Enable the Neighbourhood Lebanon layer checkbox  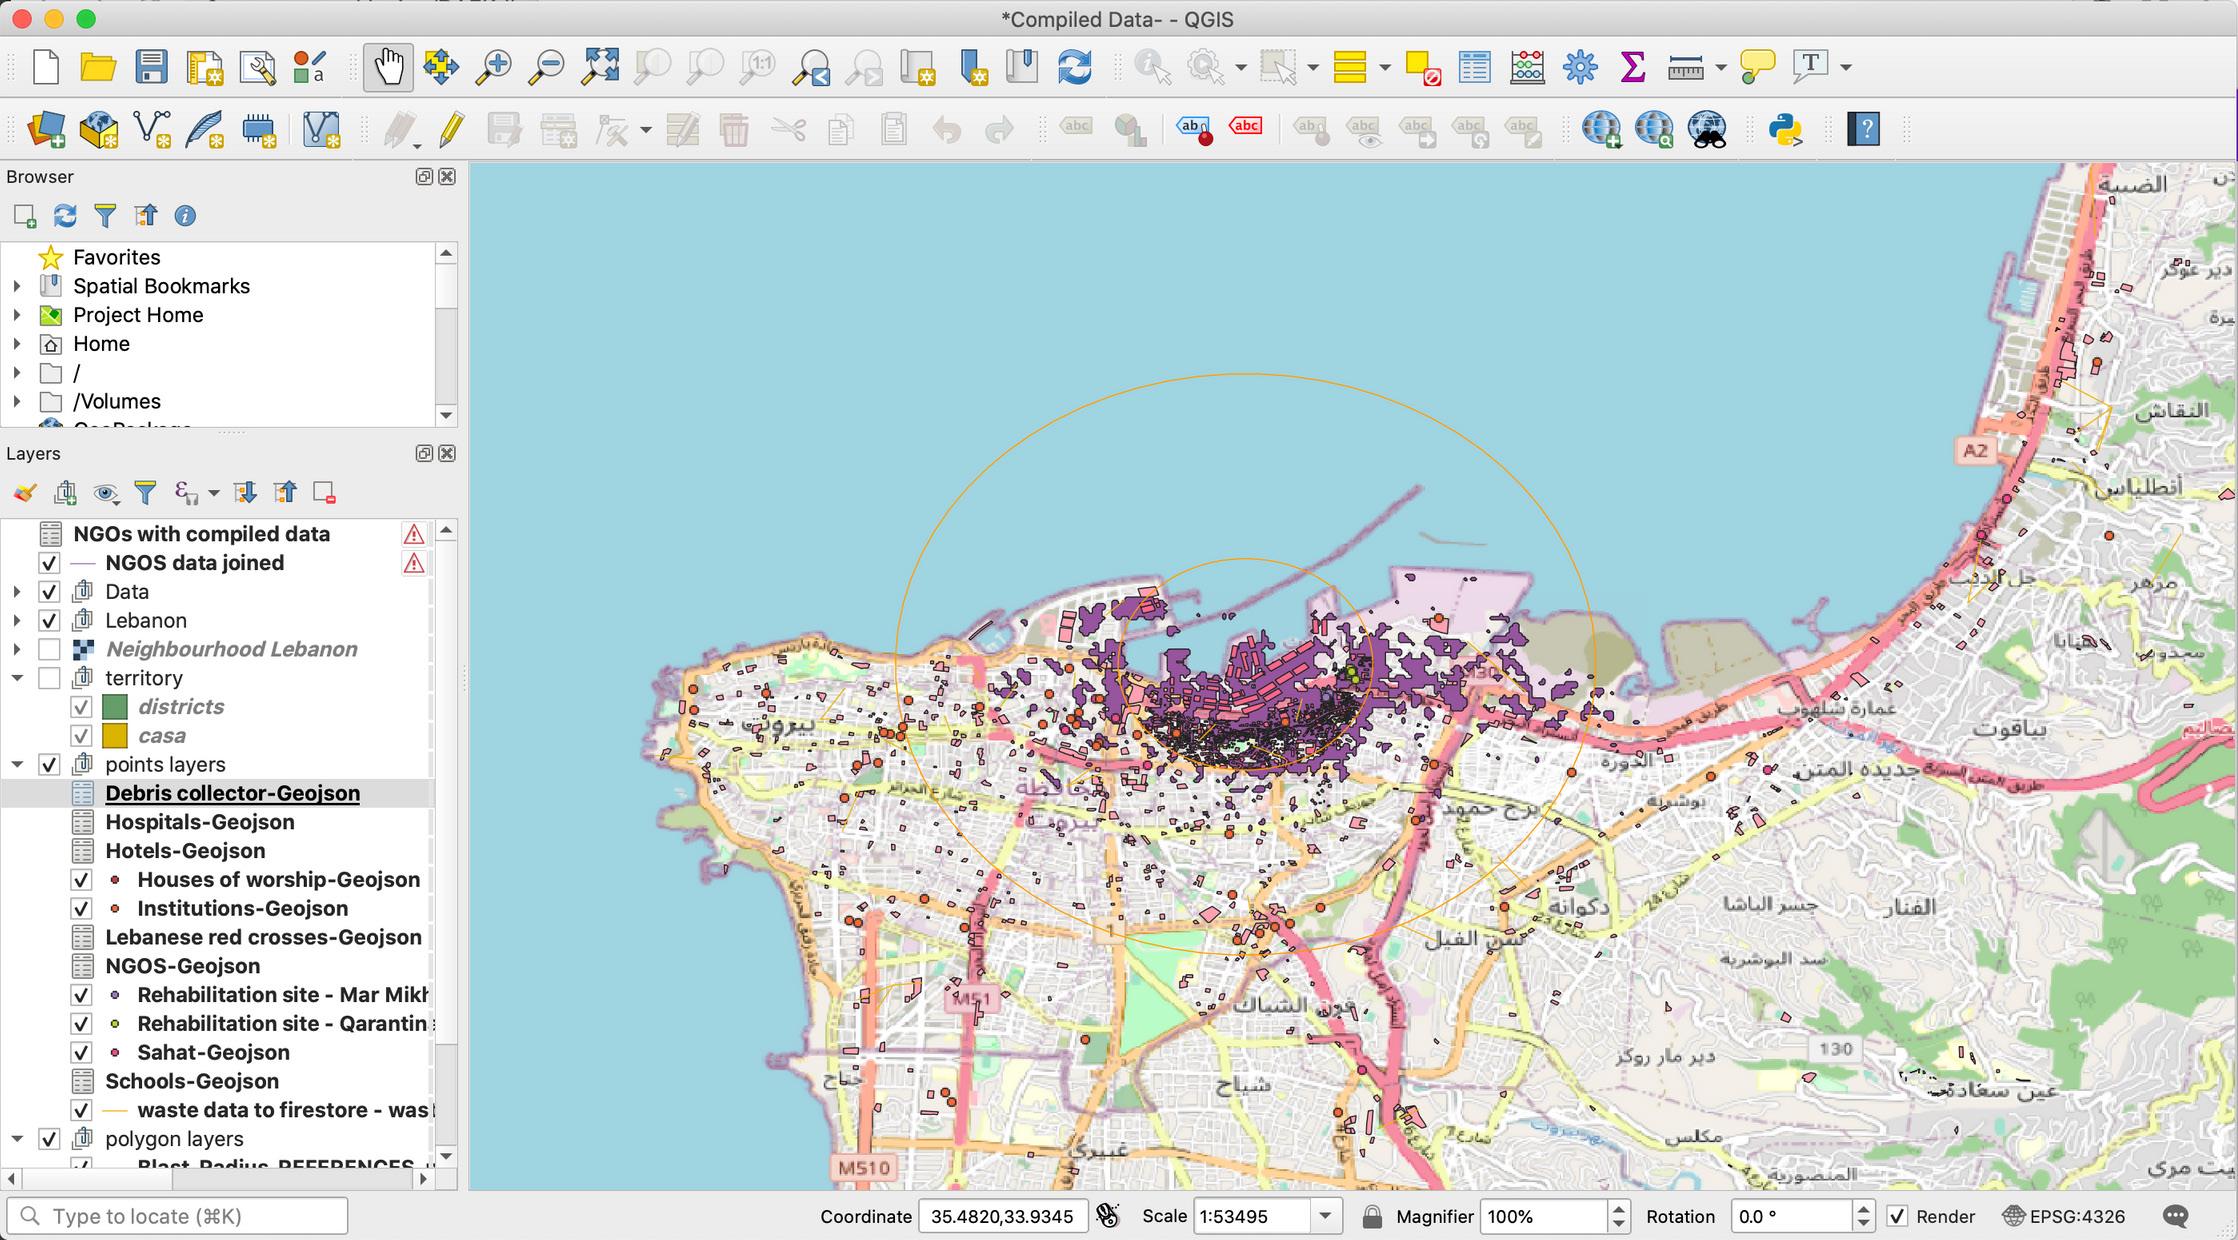click(49, 650)
